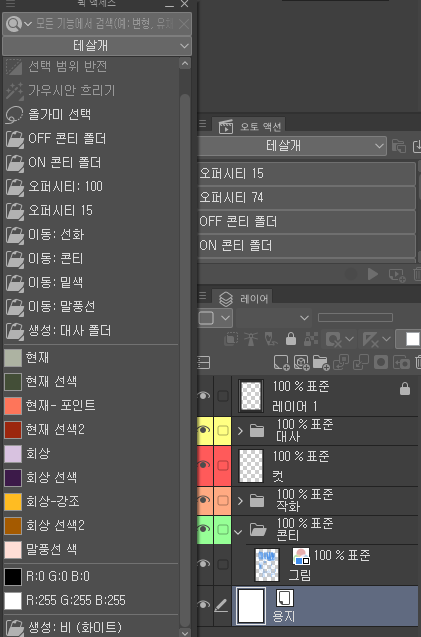Run 이동: 밑색 in quick access
Image resolution: width=421 pixels, height=637 pixels.
(91, 283)
